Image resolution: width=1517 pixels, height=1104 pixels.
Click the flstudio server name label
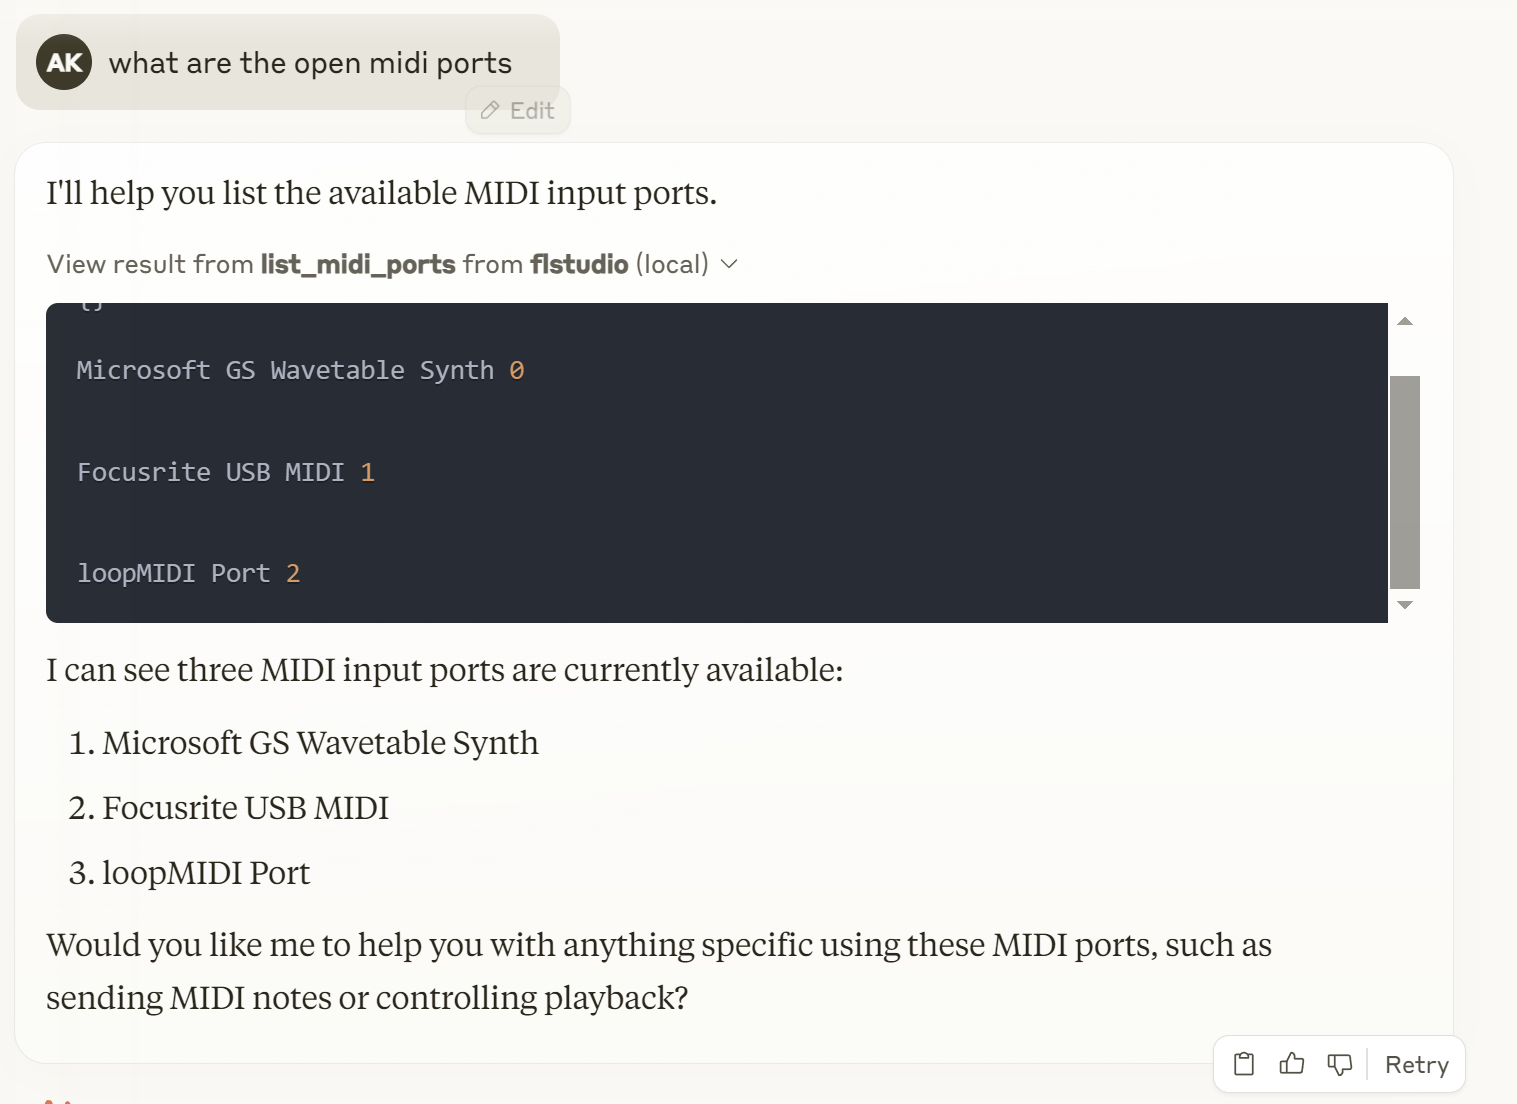(x=579, y=264)
